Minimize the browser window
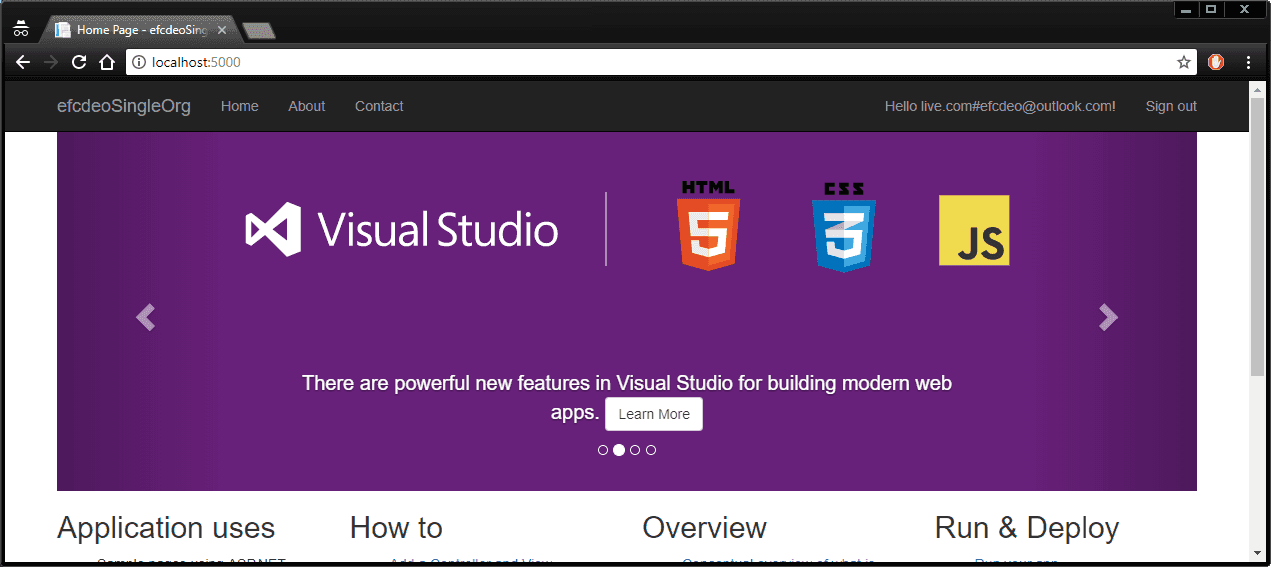Screen dimensions: 1271x567 tap(1186, 9)
